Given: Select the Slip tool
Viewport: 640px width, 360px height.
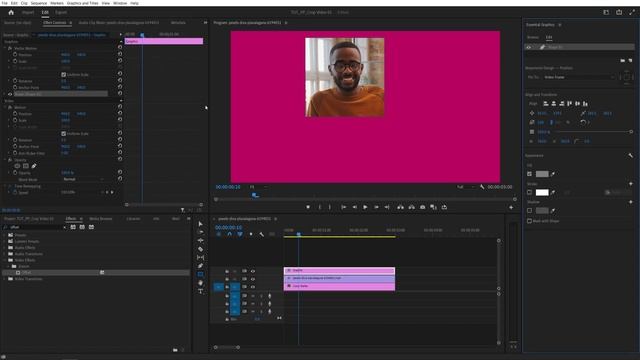Looking at the screenshot, I should click(200, 258).
